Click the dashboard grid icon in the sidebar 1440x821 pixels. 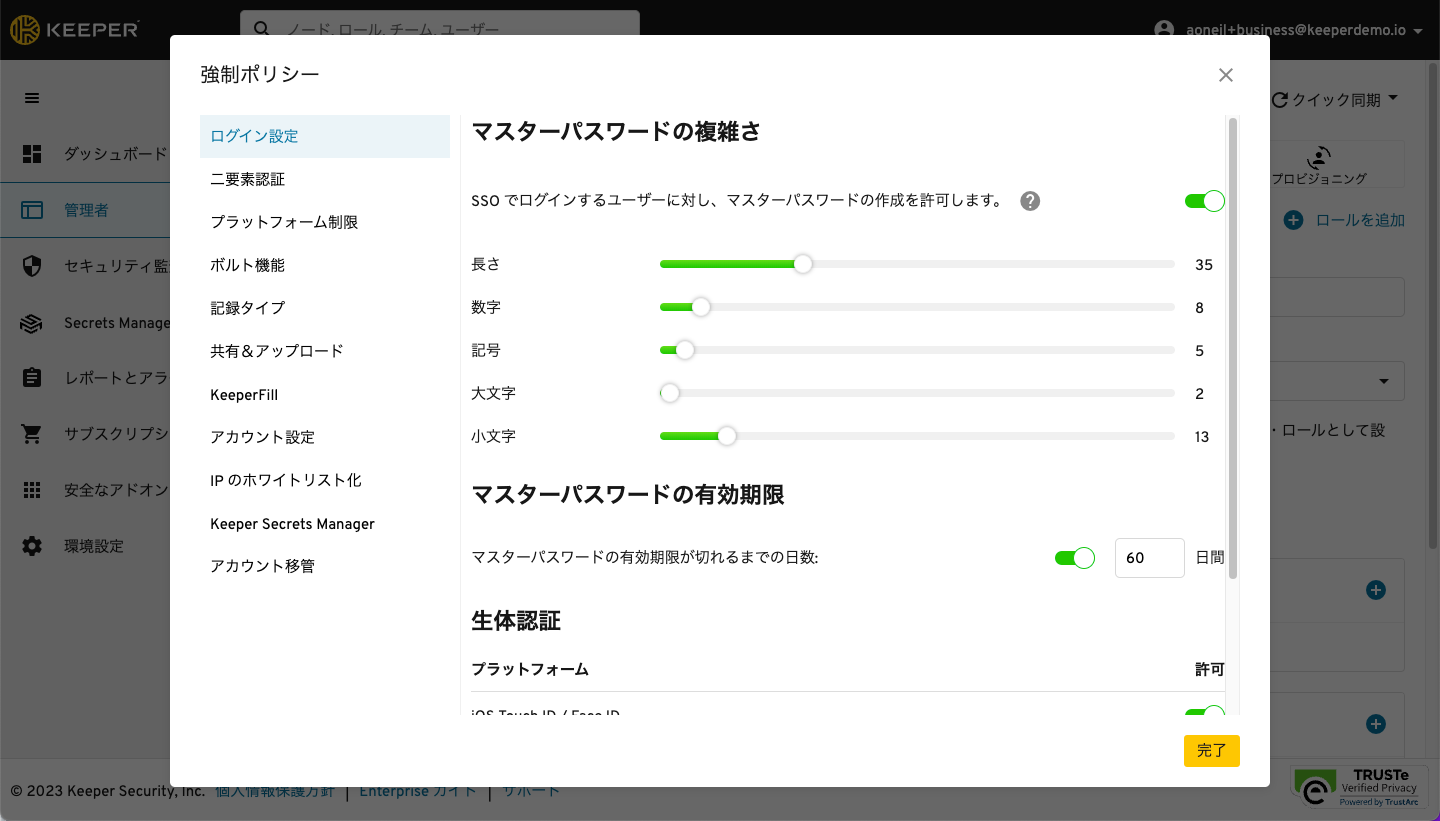[x=32, y=154]
